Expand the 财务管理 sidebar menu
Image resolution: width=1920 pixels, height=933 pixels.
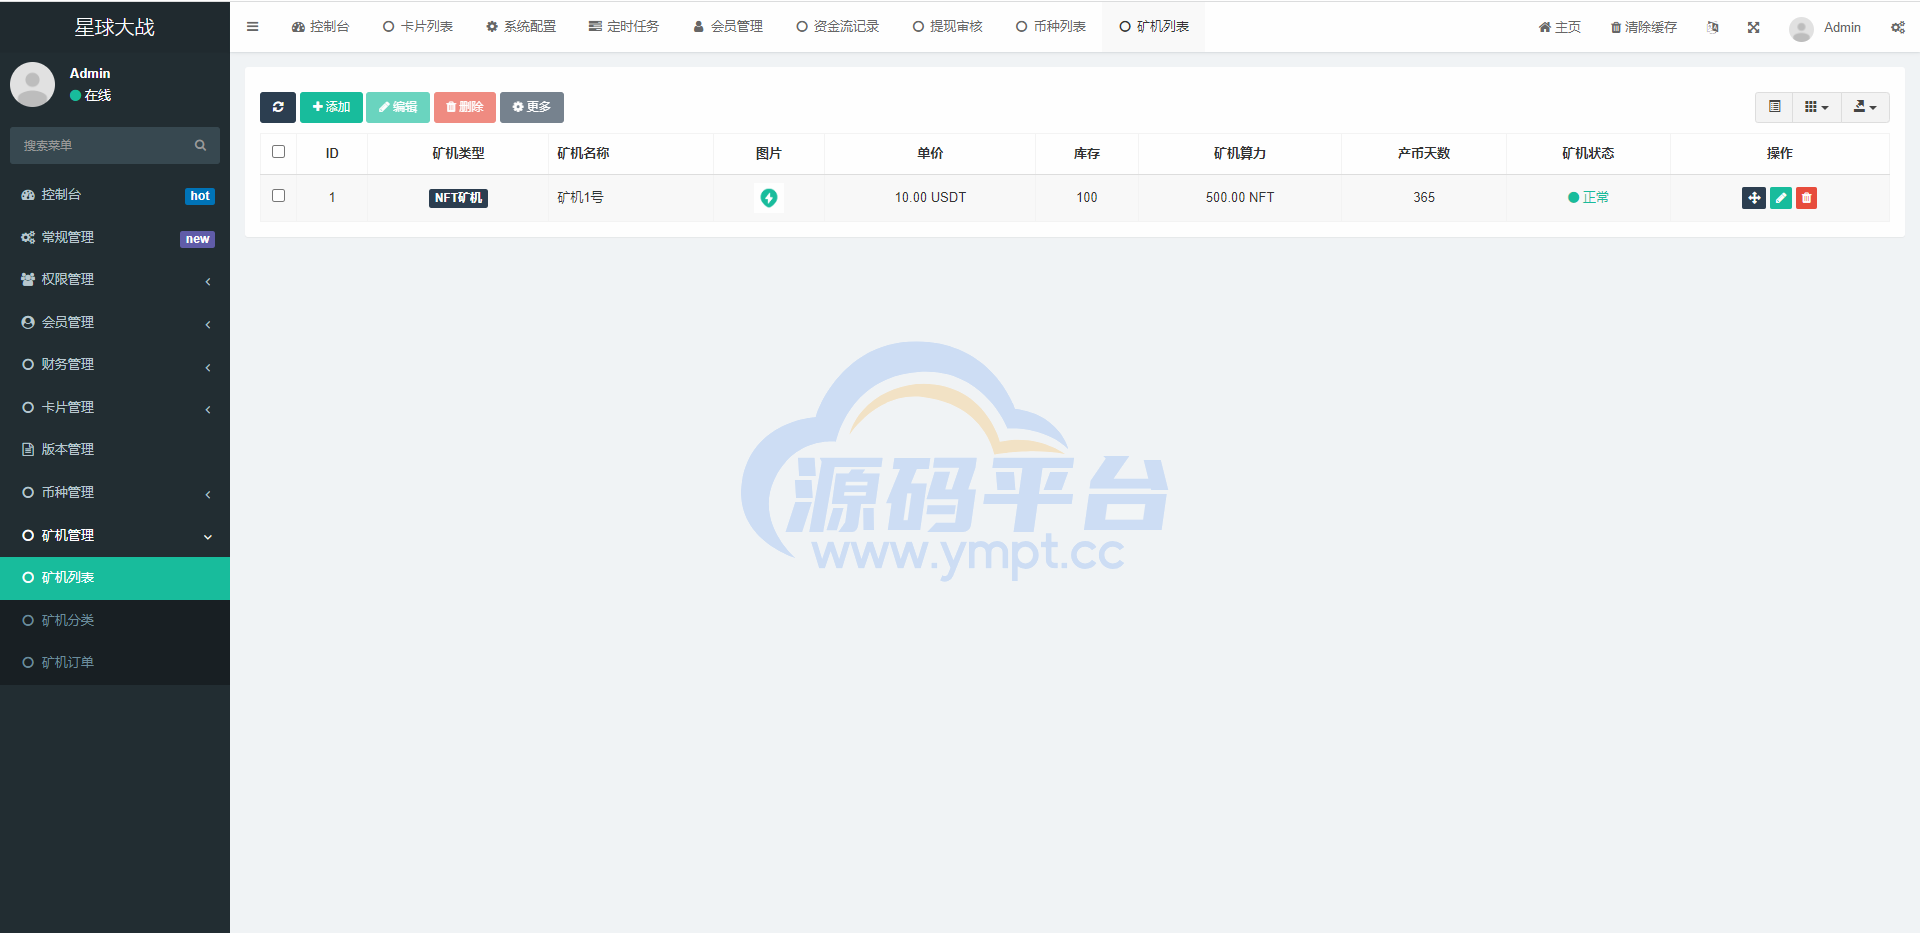tap(115, 365)
